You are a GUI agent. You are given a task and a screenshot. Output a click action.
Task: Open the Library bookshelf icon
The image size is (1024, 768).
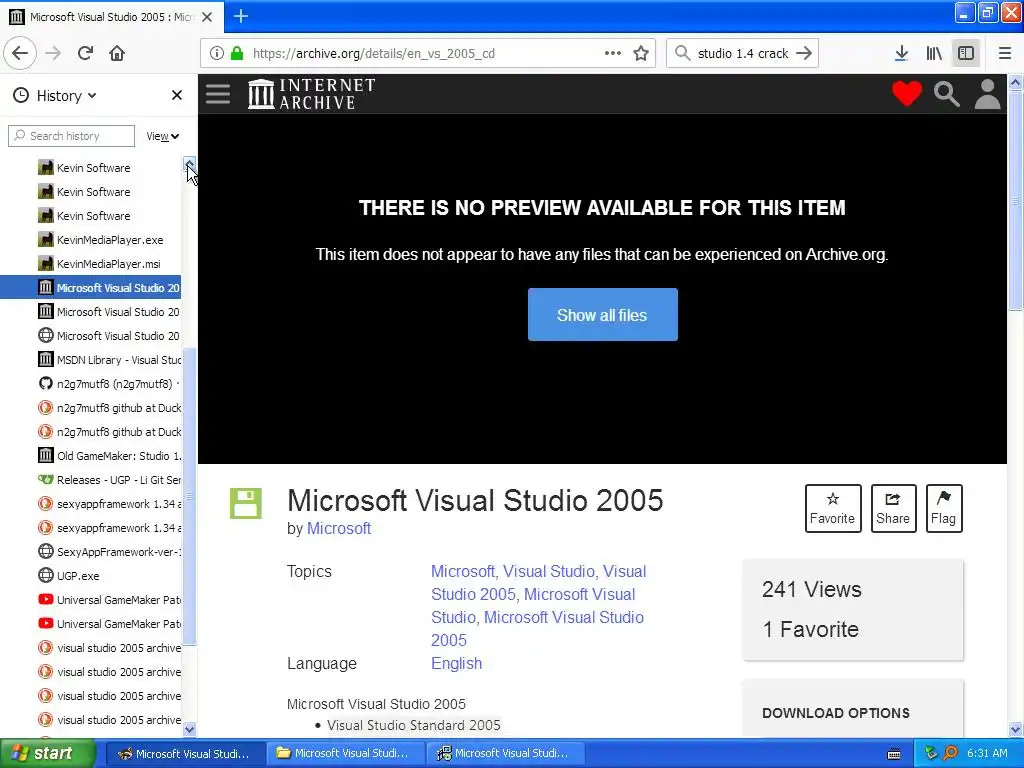pos(934,54)
